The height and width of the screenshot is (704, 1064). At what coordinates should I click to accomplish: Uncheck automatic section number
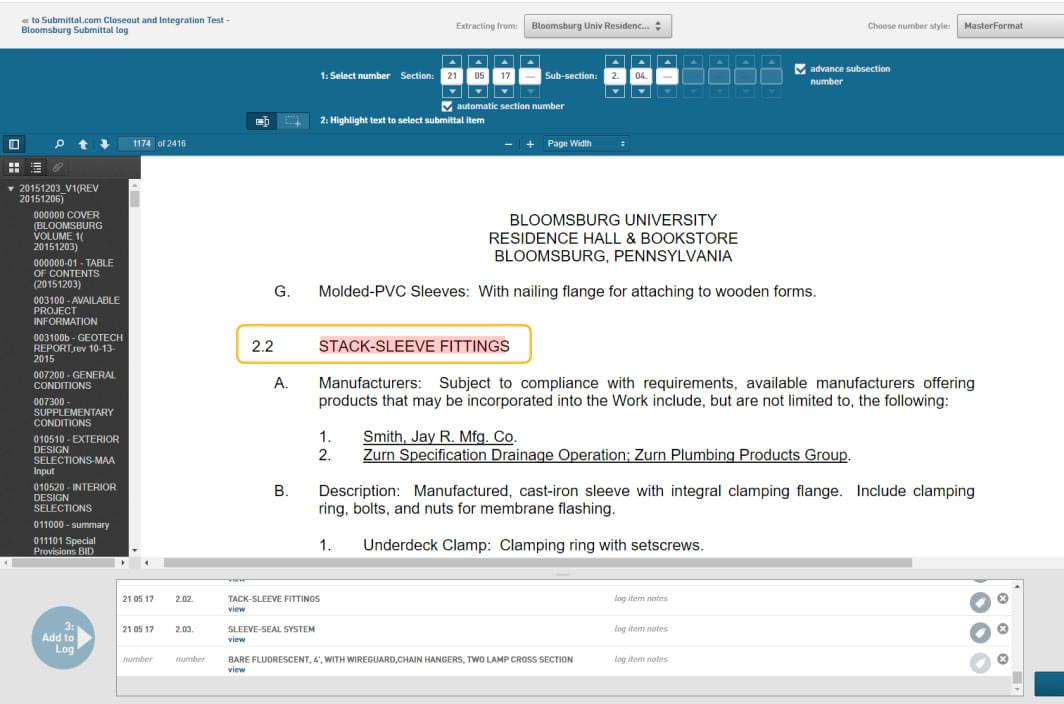(x=447, y=106)
